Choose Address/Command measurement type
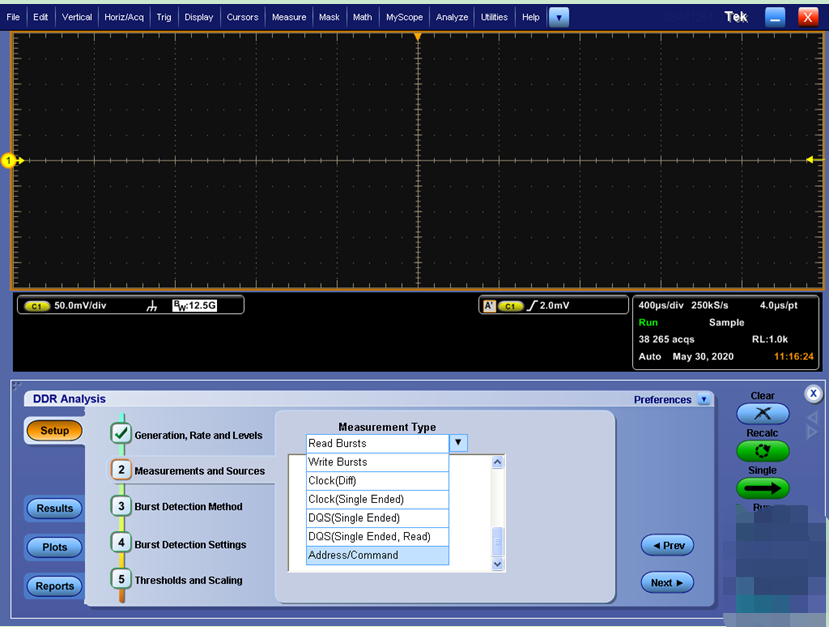 tap(377, 555)
